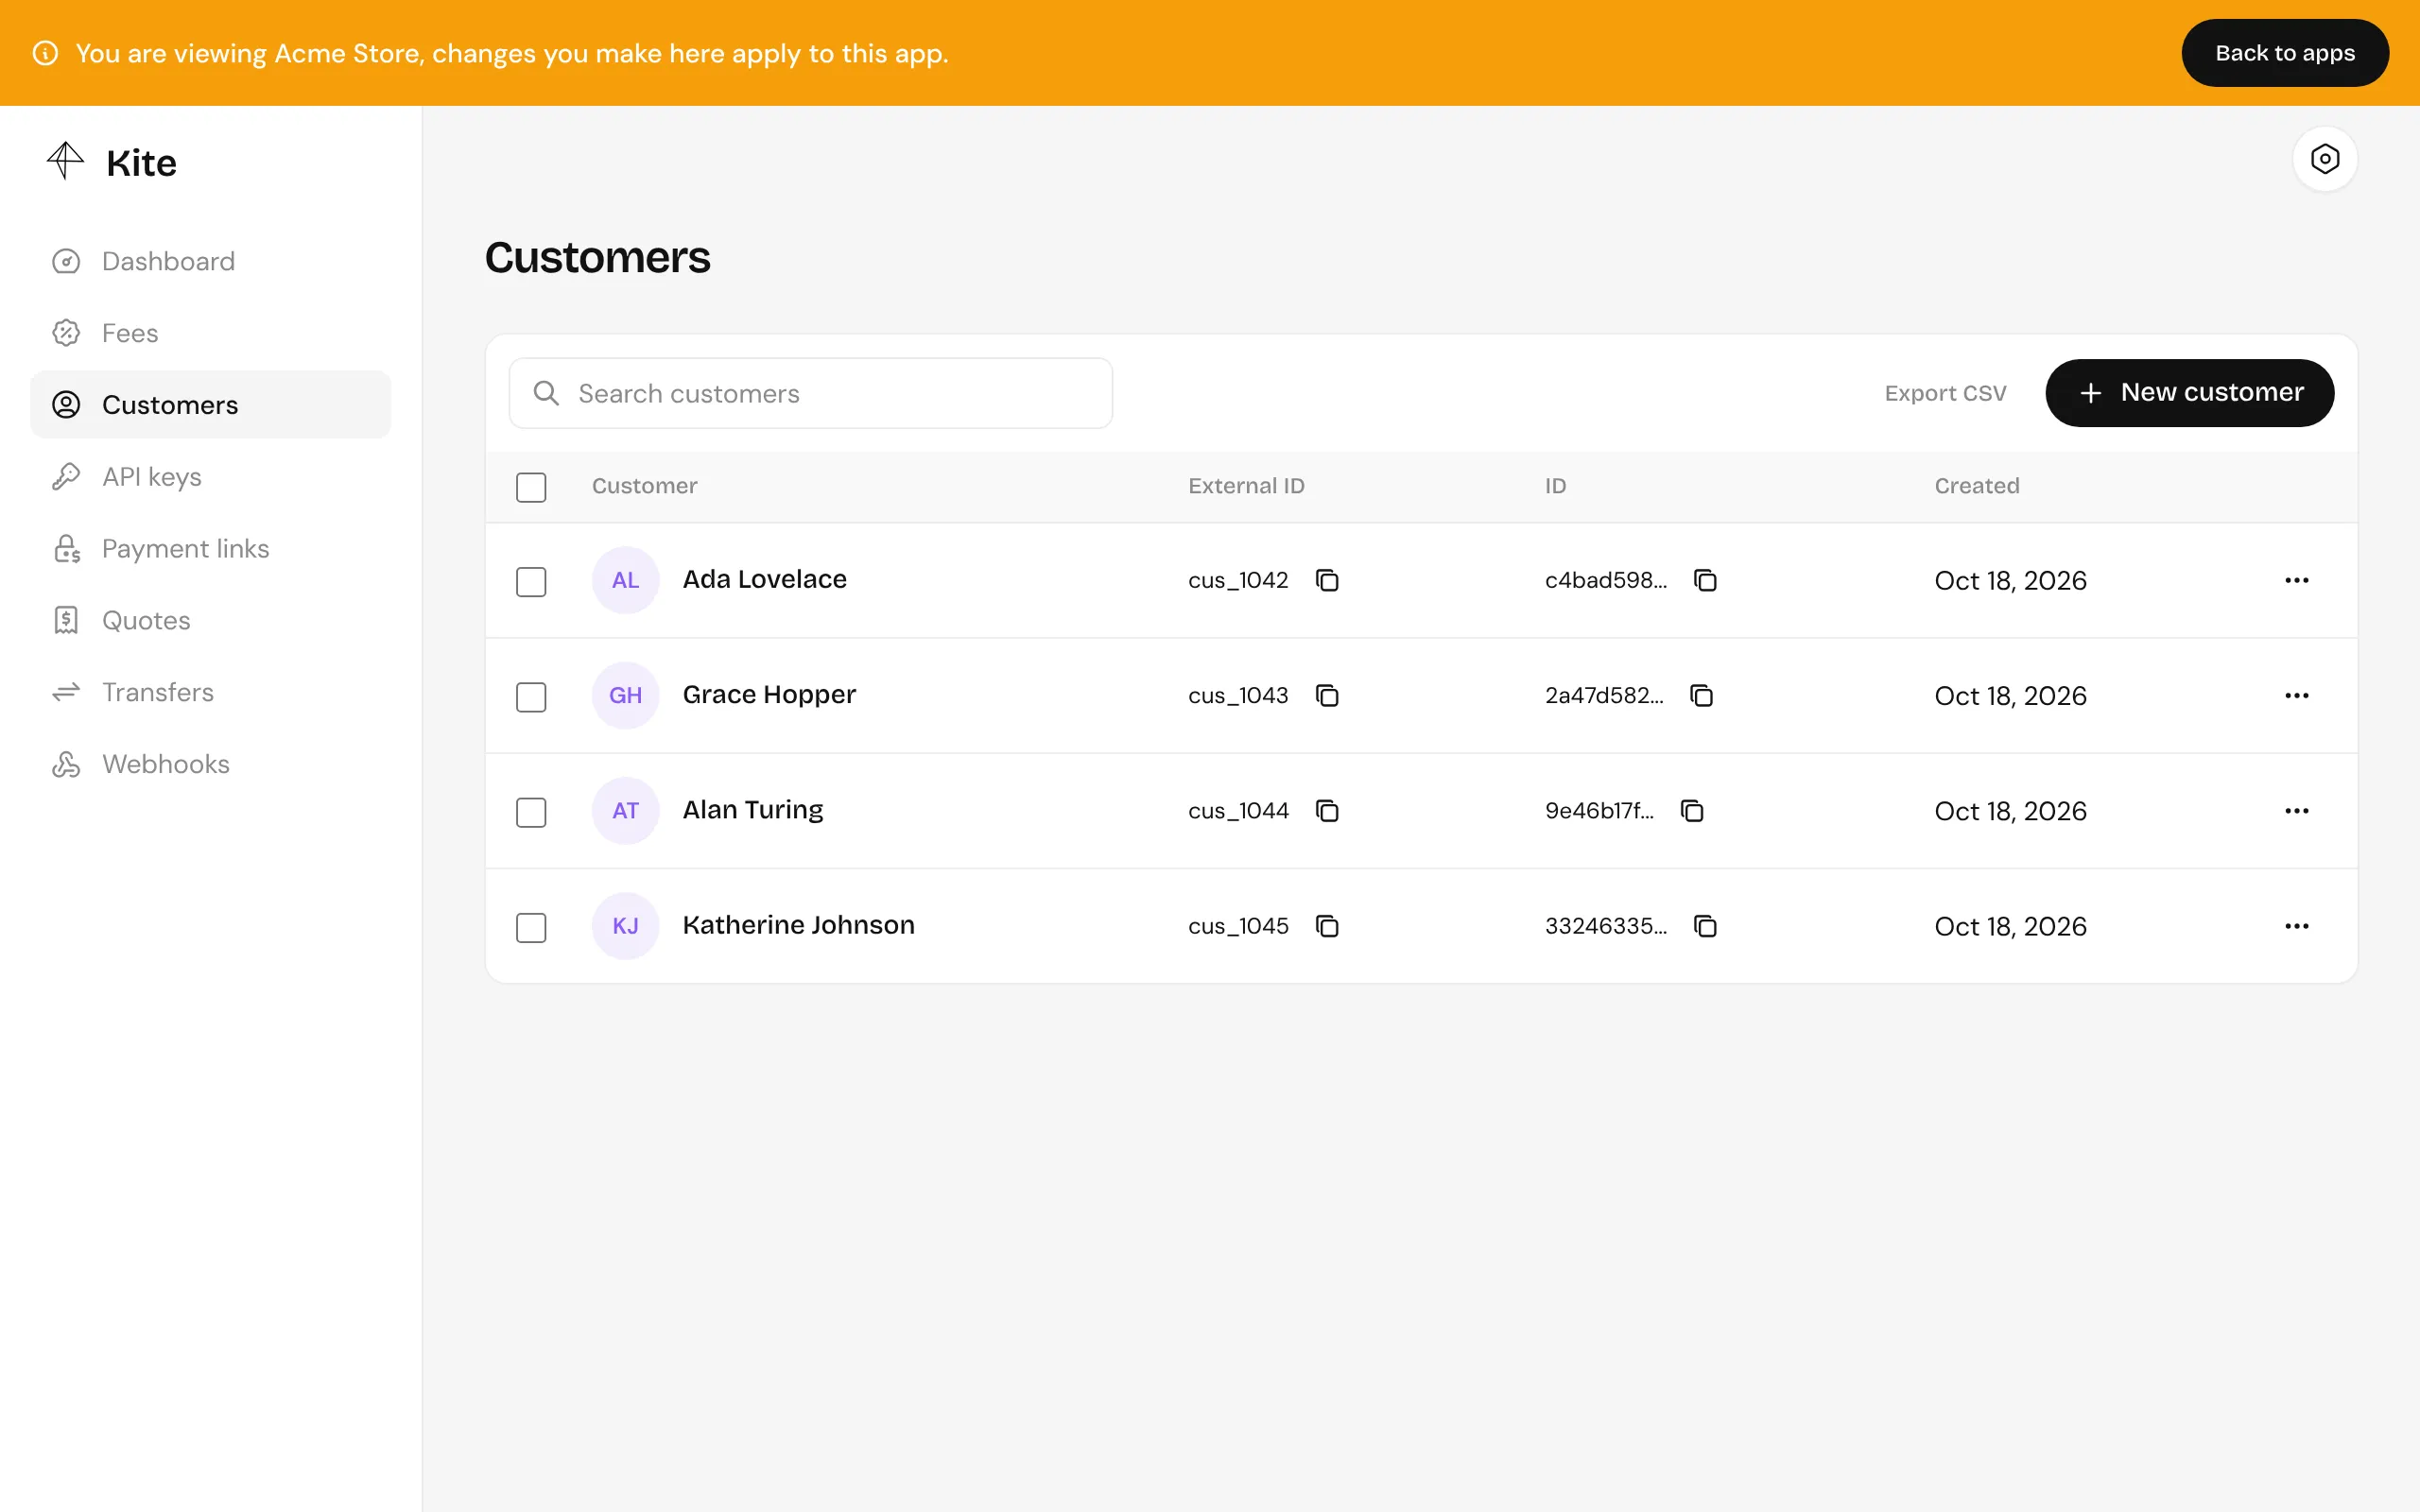Click the created date in Ada Lovelace row

click(x=2010, y=581)
